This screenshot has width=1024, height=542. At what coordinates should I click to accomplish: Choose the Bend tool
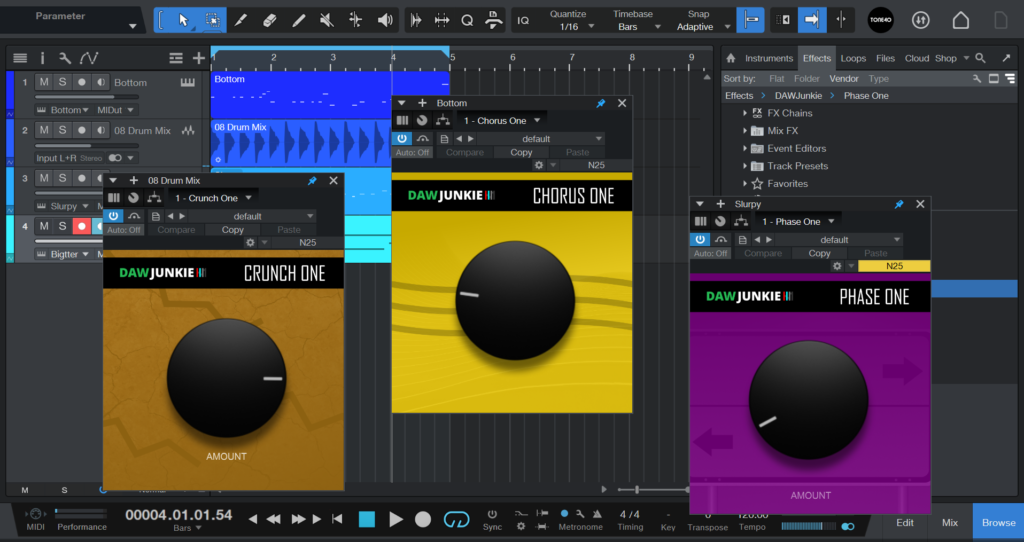356,20
